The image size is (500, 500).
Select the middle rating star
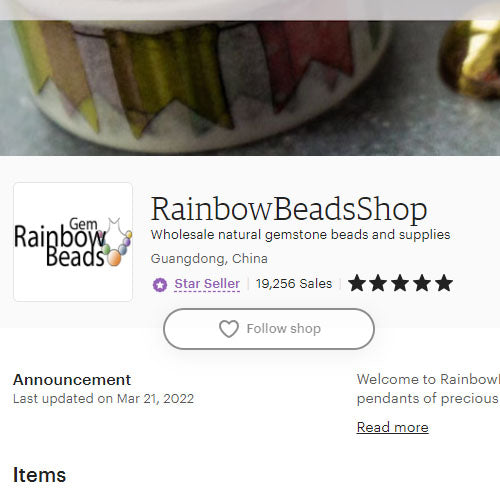click(x=400, y=283)
